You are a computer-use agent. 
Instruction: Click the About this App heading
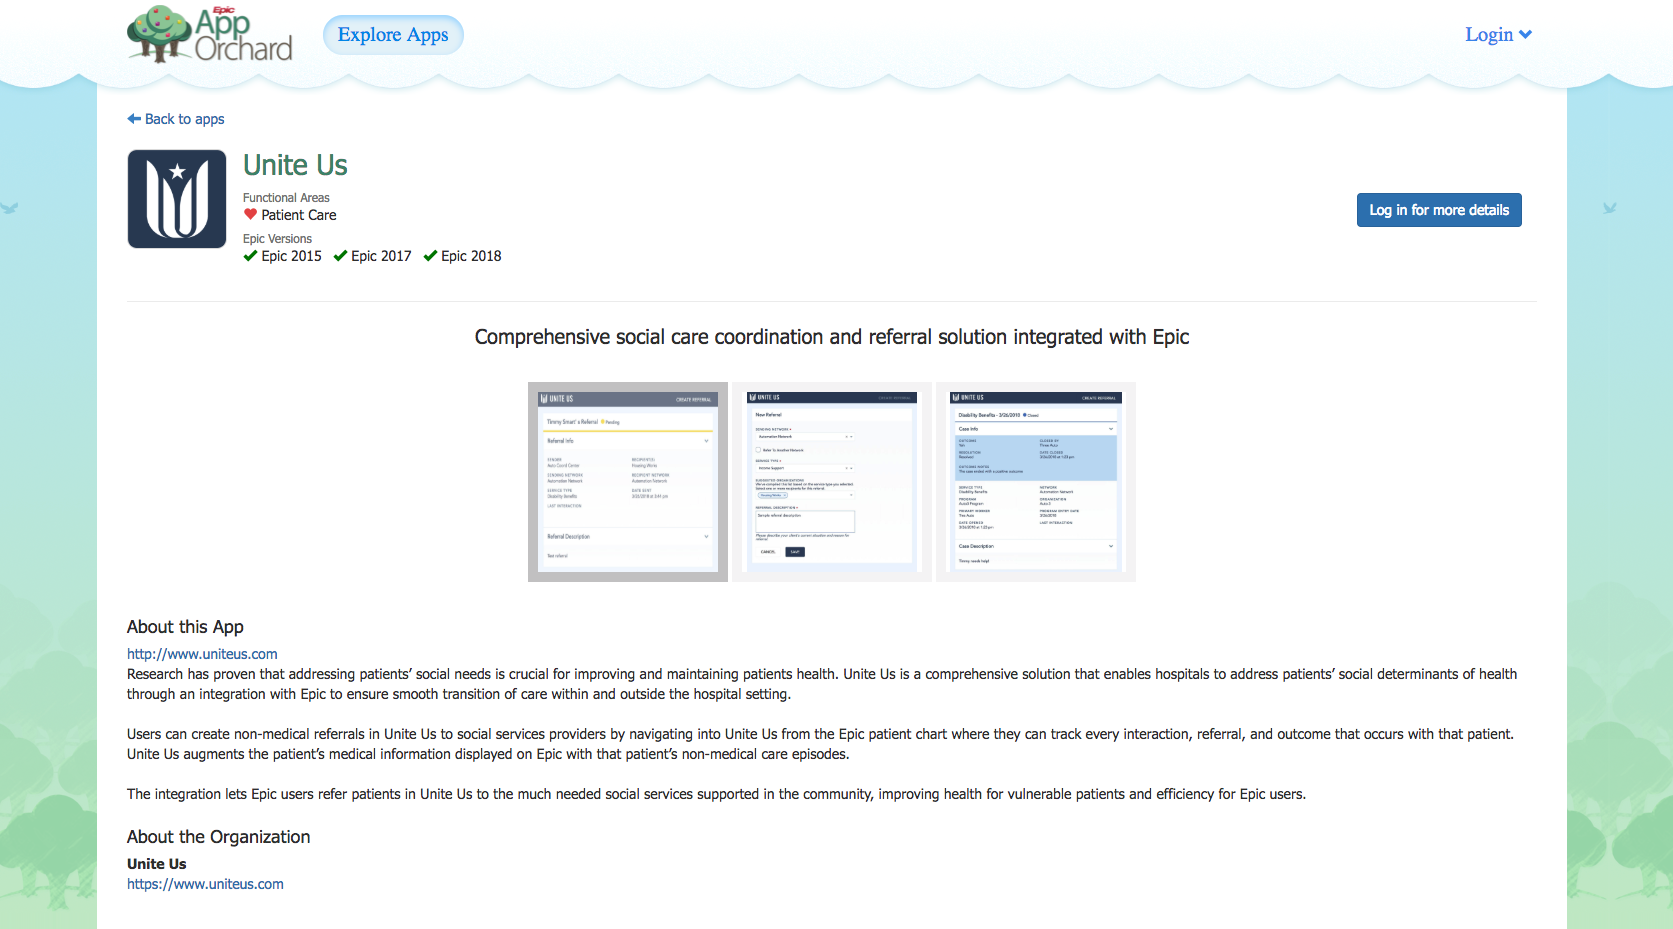coord(185,627)
